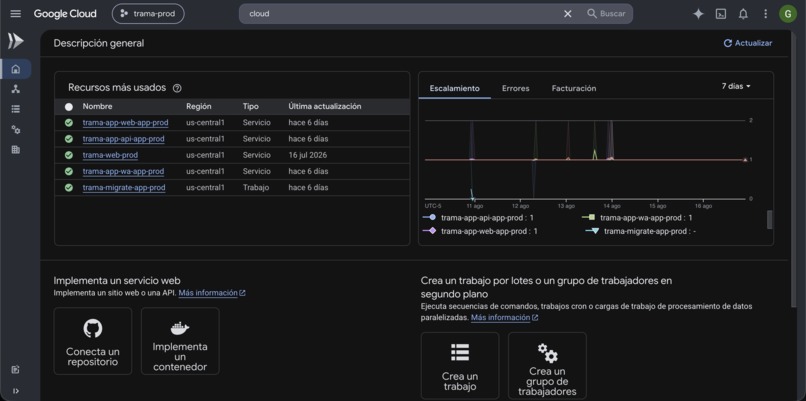Open the trama-app-web-app-prod service link

point(125,123)
